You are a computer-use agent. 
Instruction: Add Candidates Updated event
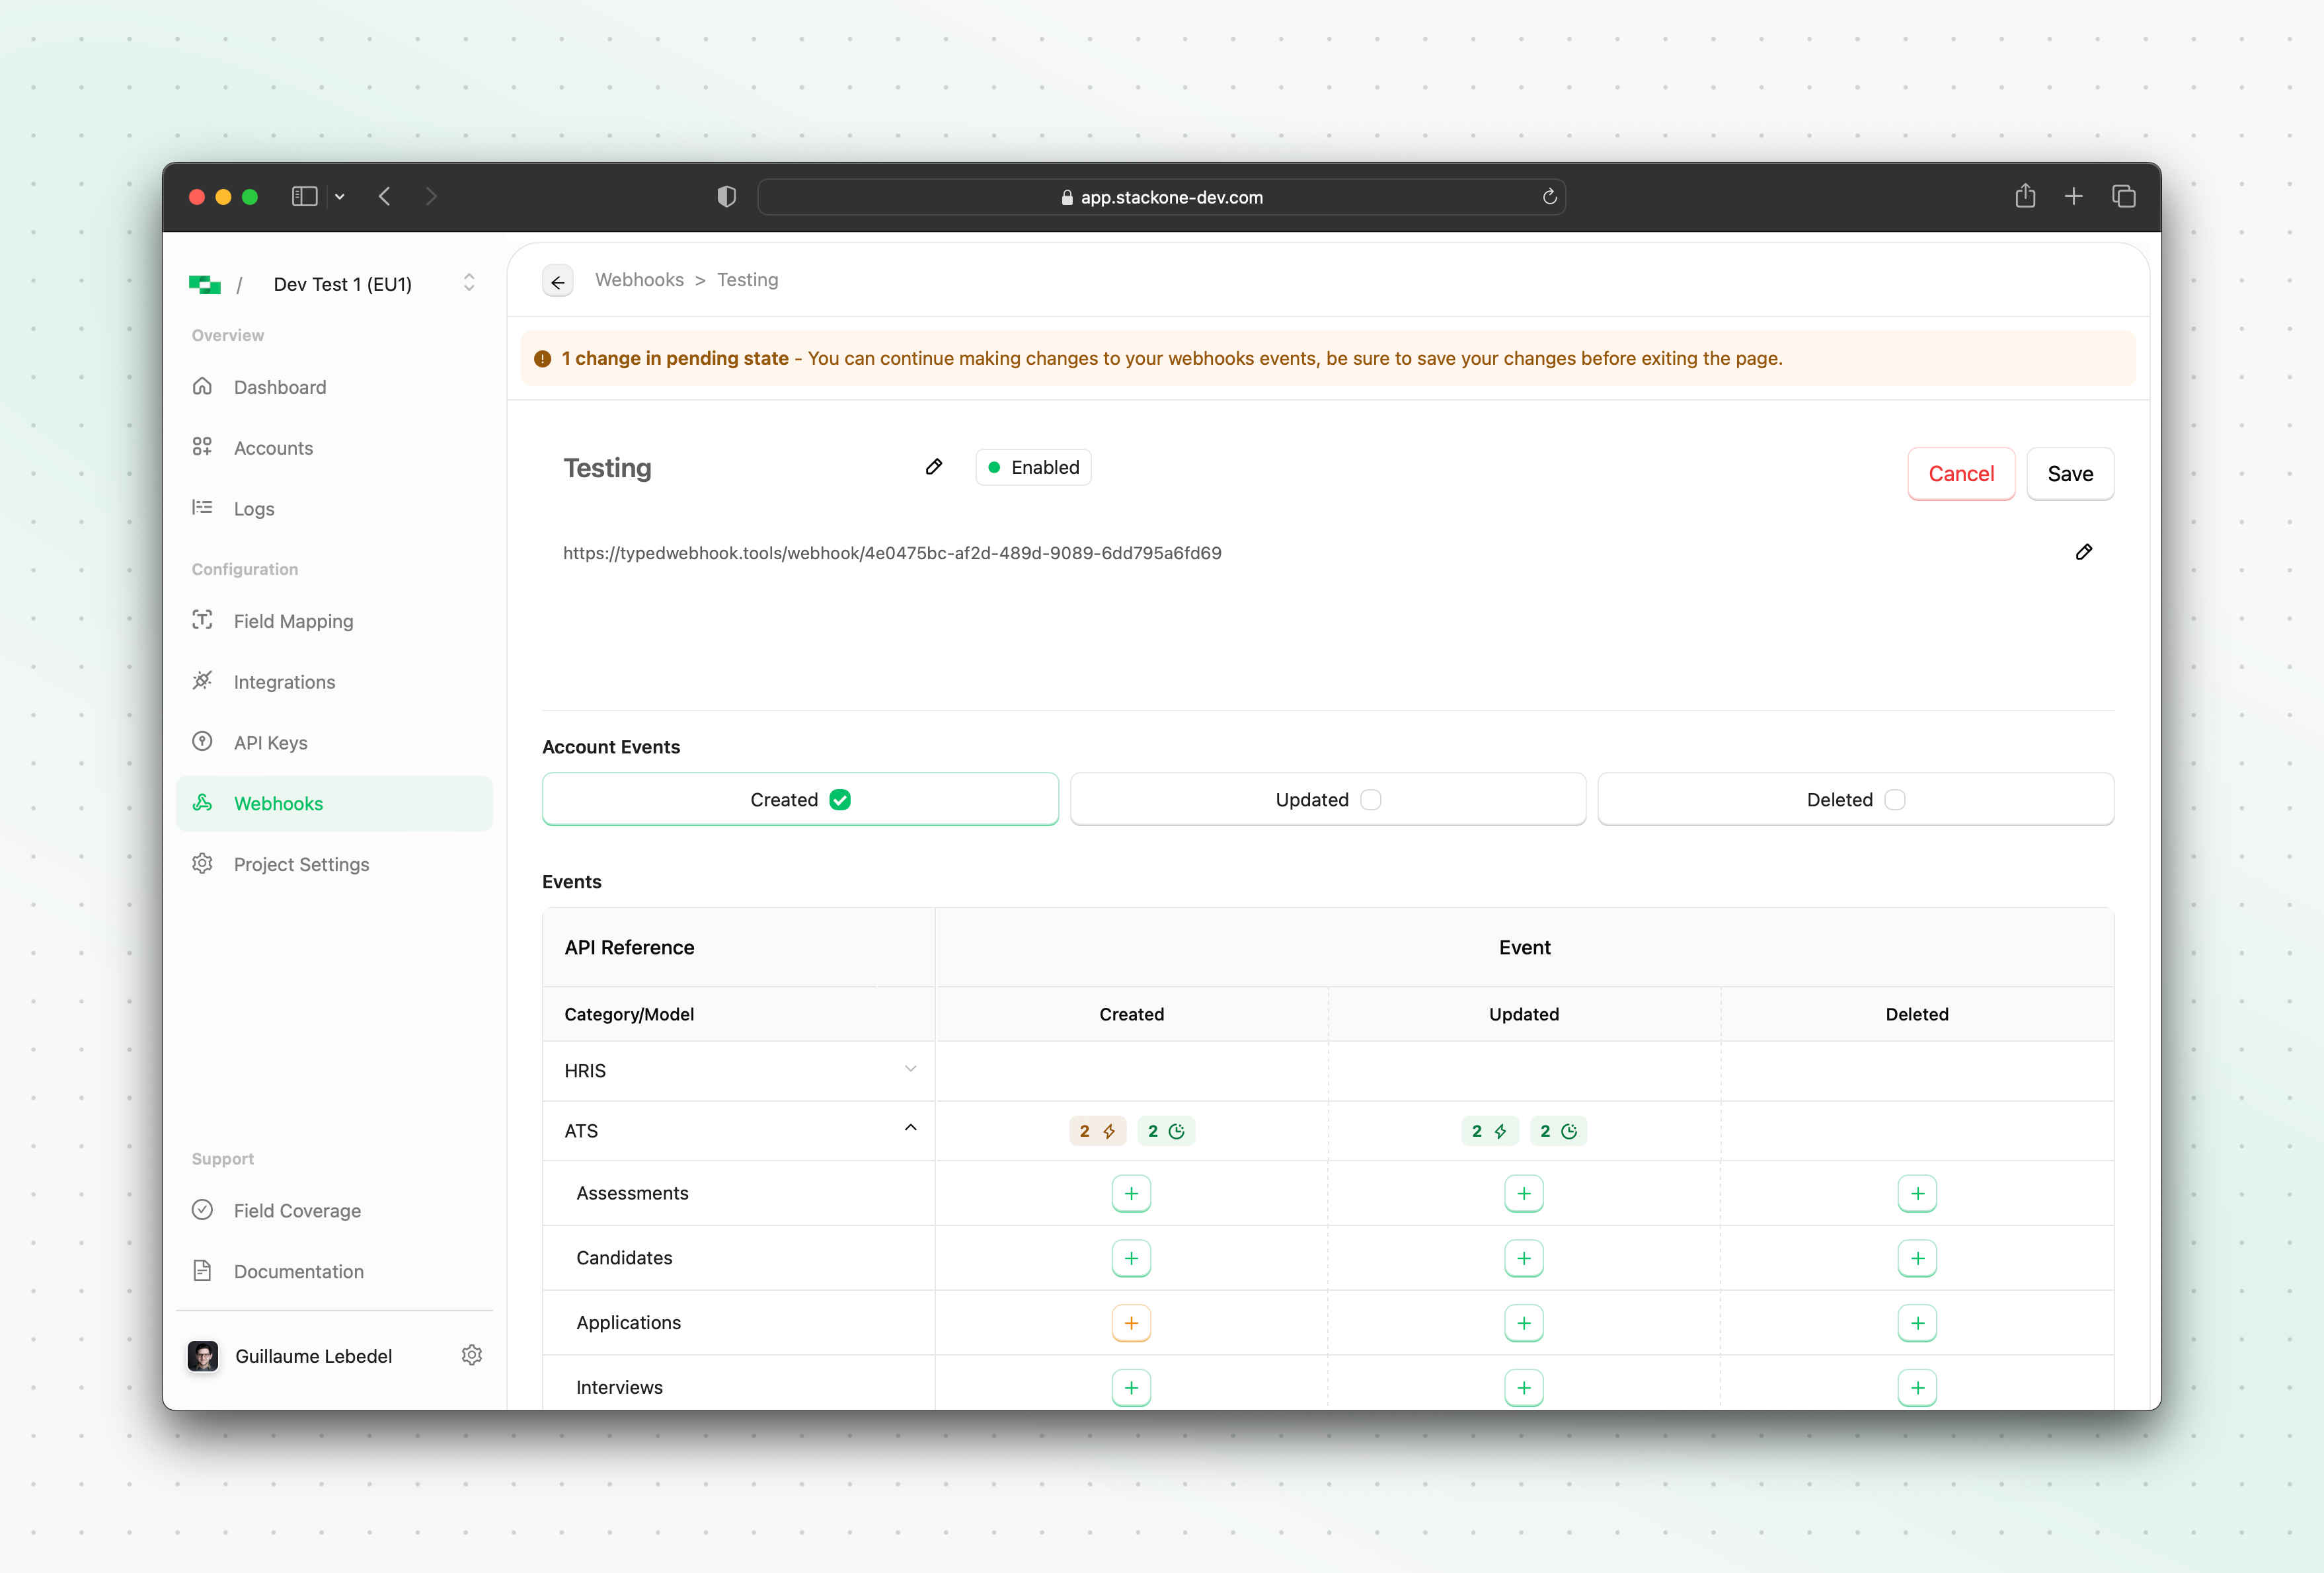(x=1523, y=1258)
